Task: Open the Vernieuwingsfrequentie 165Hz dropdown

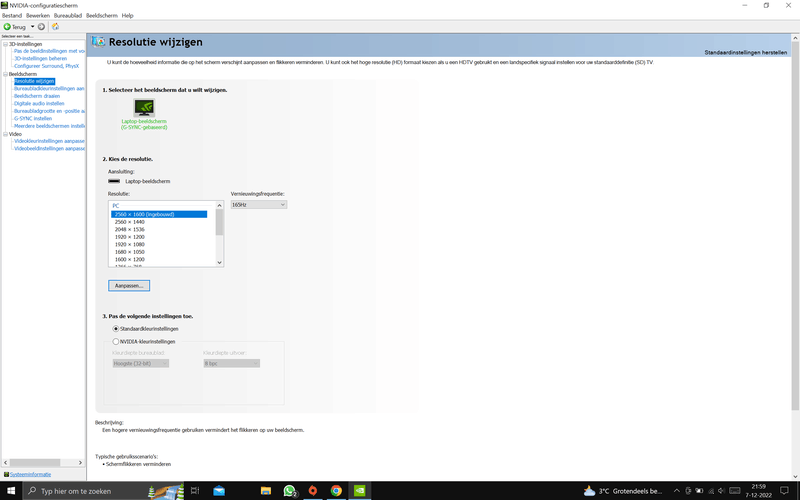Action: click(x=259, y=205)
